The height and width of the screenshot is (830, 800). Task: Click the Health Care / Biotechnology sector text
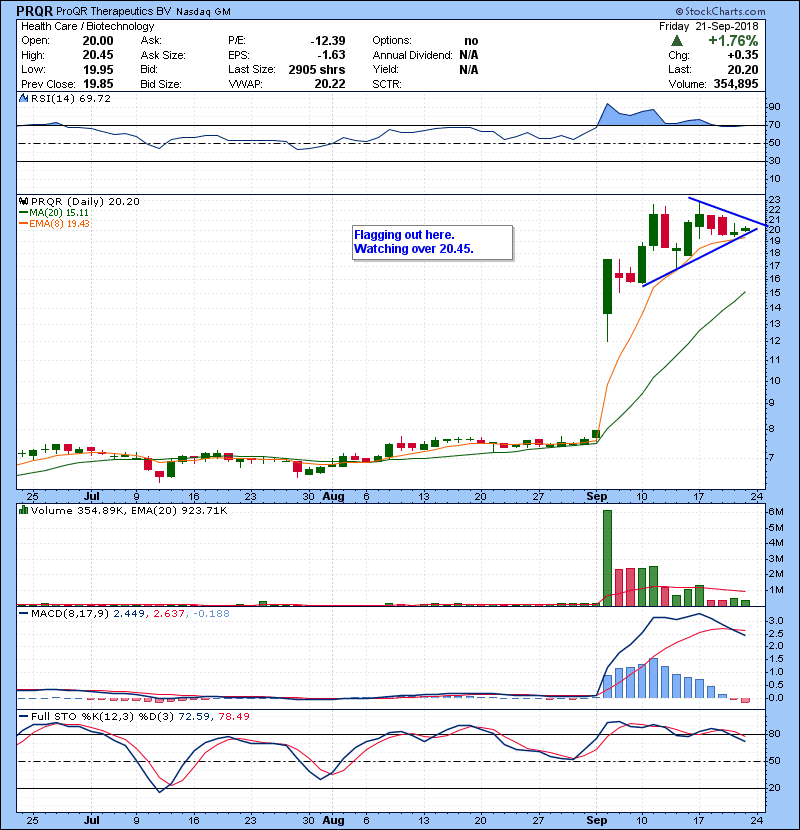pos(87,26)
